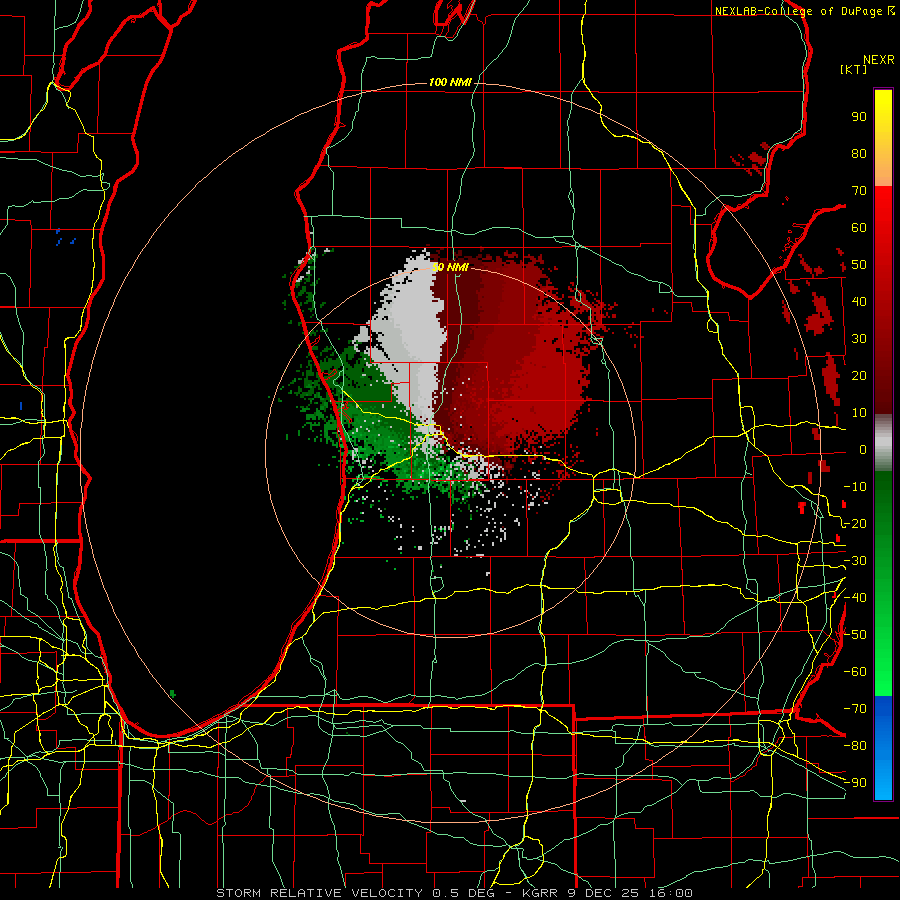Click the 60 value on velocity legend
Image resolution: width=900 pixels, height=900 pixels.
point(859,228)
